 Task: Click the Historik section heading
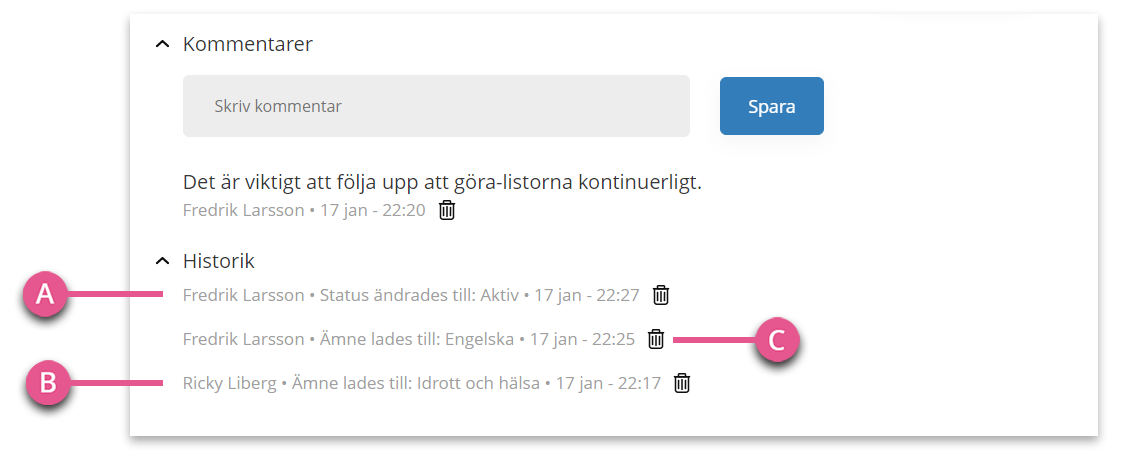(219, 260)
